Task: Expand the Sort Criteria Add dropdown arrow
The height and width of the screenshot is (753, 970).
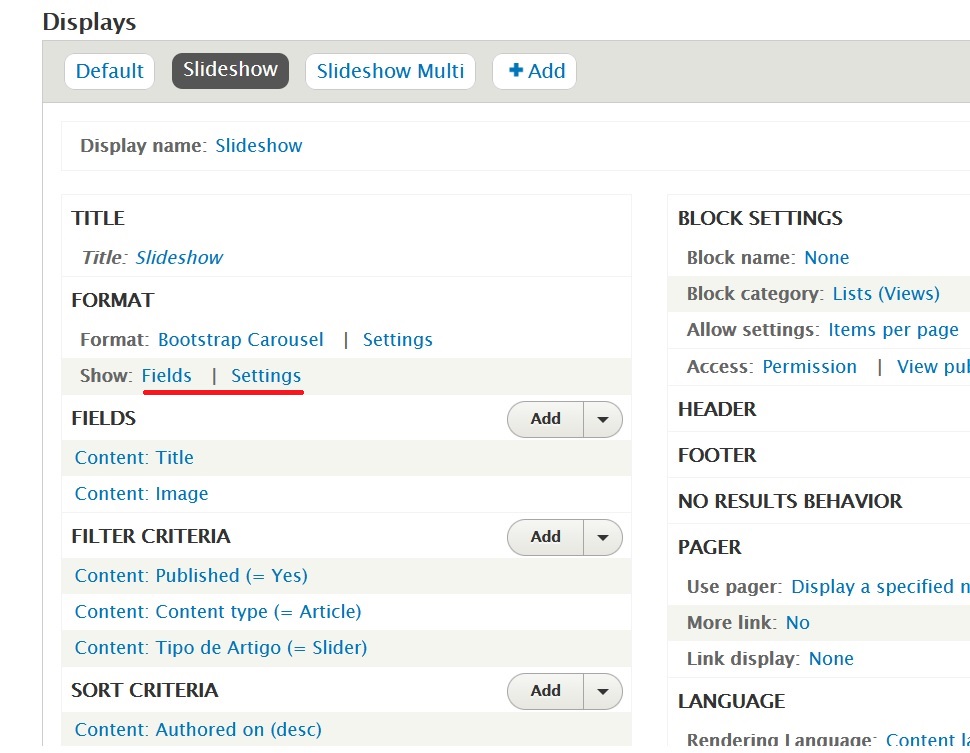Action: tap(602, 691)
